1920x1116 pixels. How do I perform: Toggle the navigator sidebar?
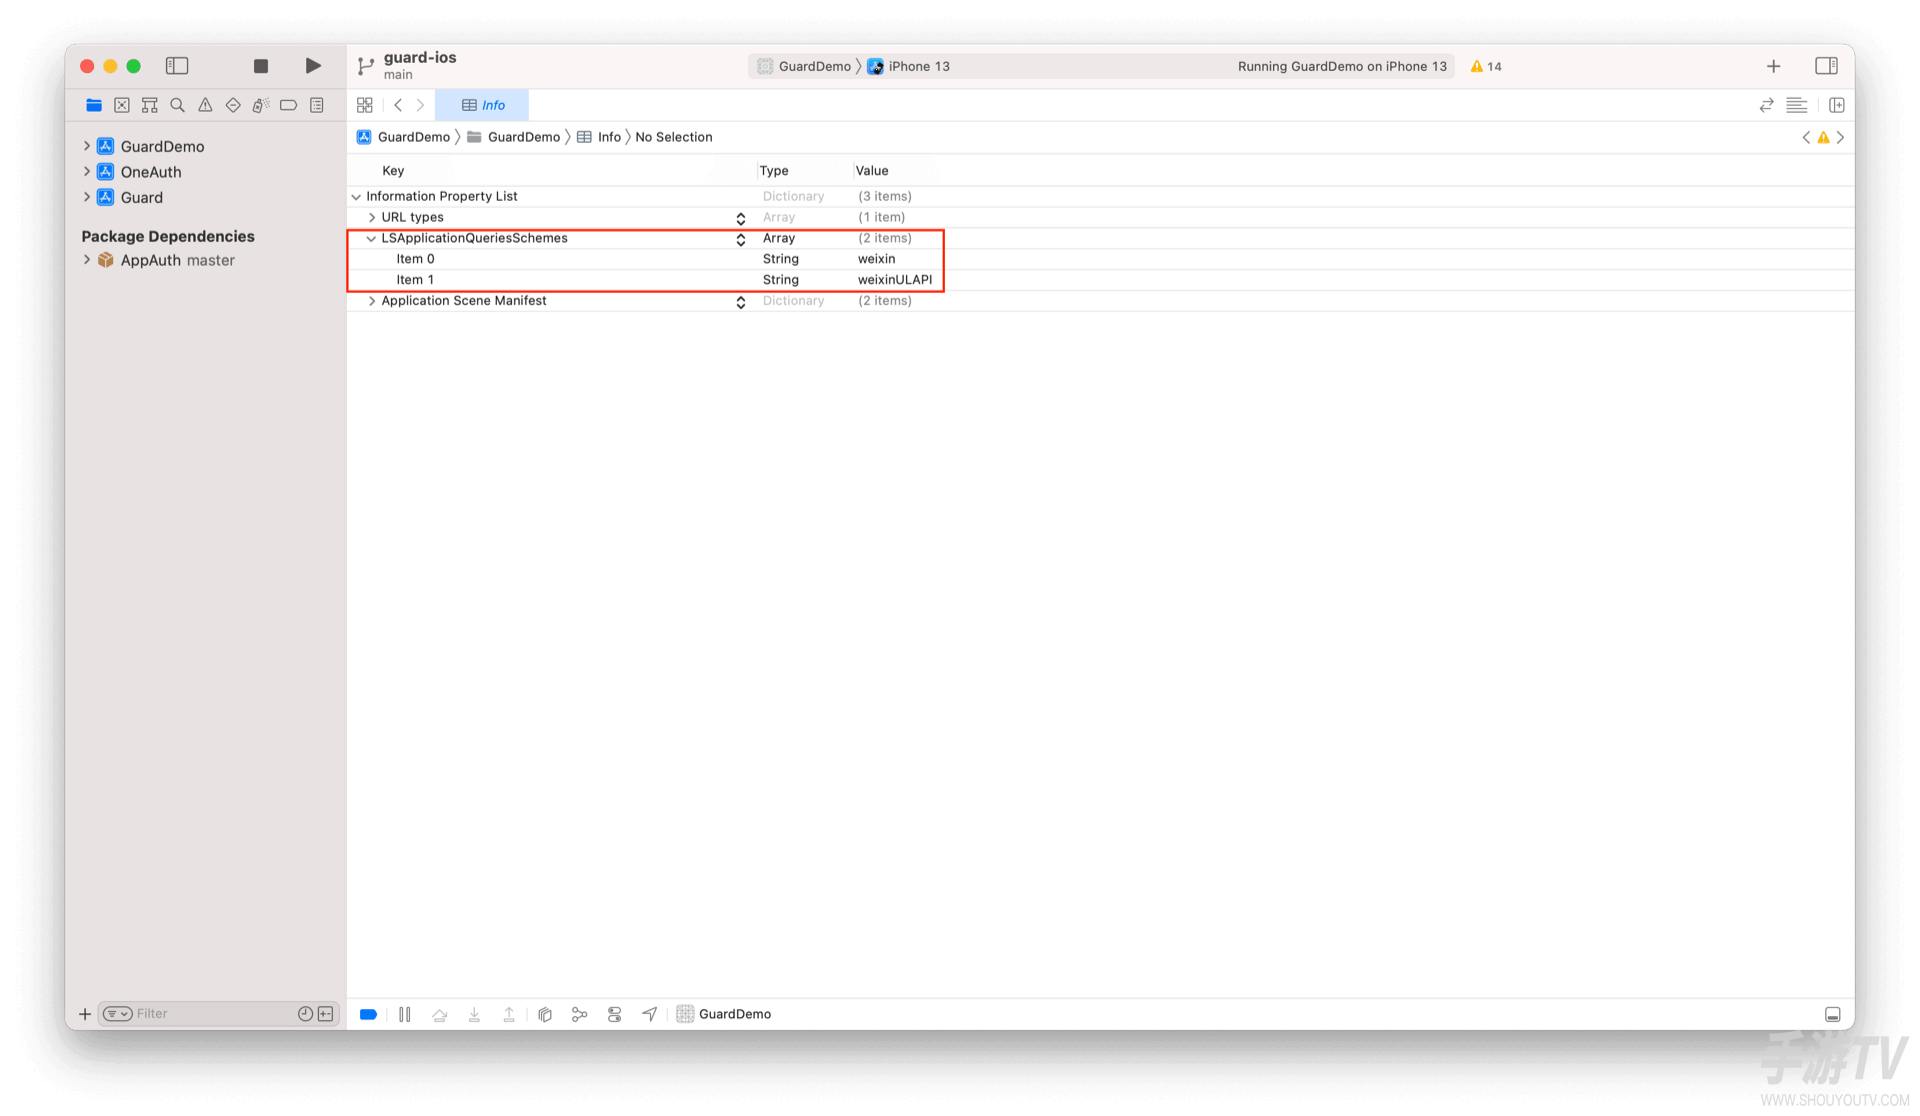(x=177, y=66)
